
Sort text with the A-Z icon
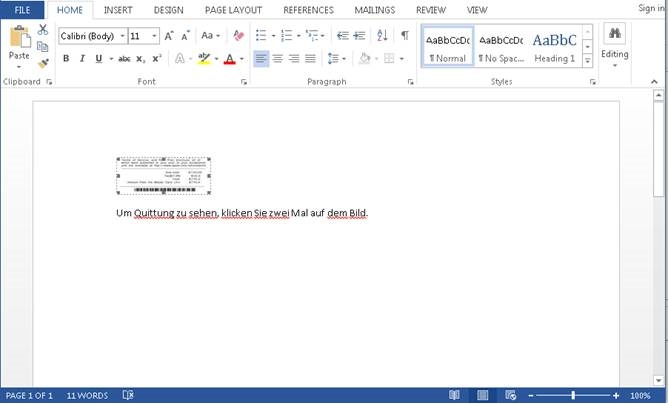pyautogui.click(x=382, y=35)
